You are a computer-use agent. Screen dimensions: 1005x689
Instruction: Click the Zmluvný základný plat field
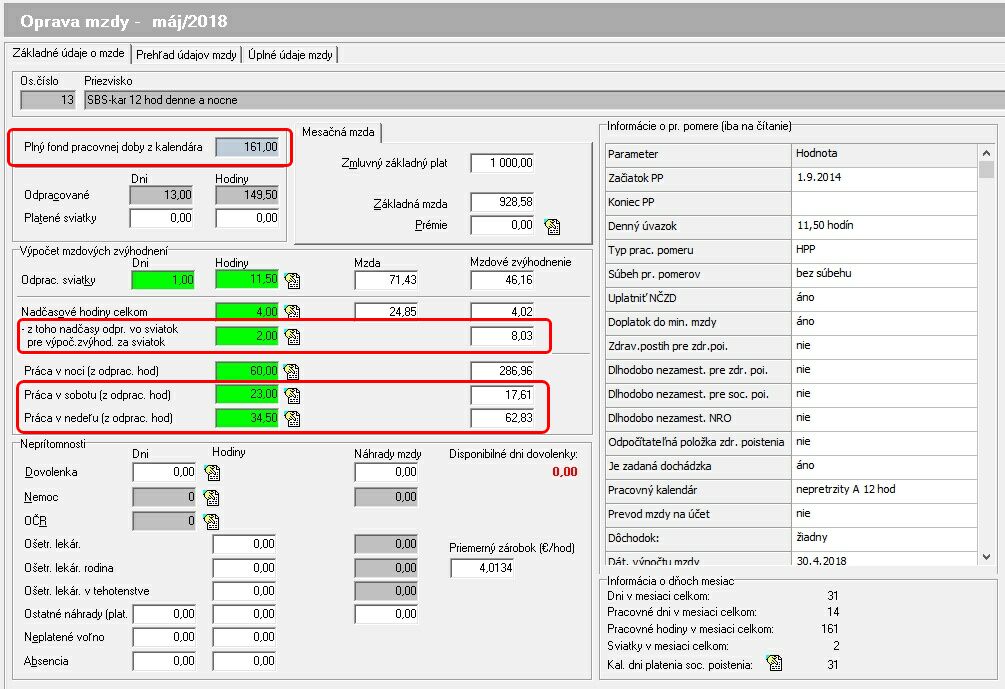tap(502, 163)
